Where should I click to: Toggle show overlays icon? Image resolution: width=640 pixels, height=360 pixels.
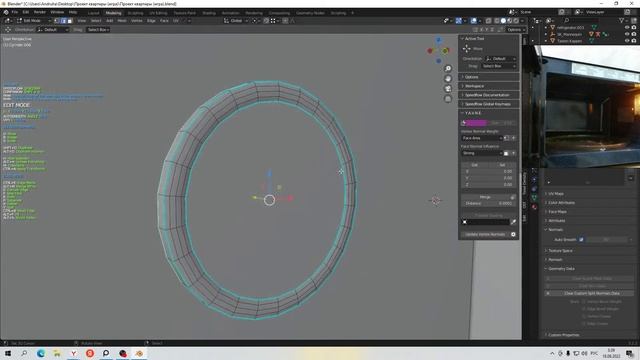[473, 21]
